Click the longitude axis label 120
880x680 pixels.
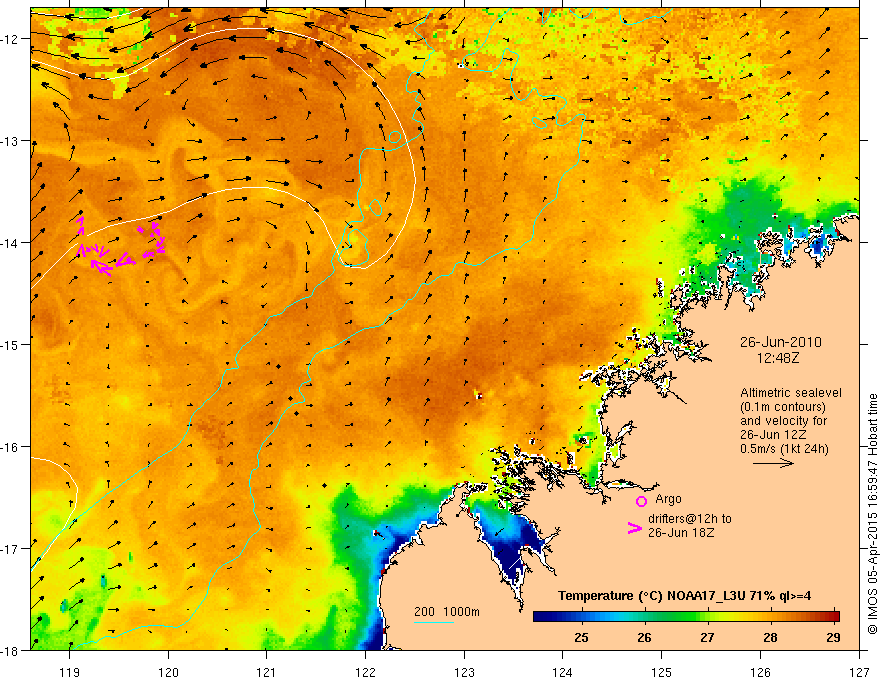tap(168, 672)
